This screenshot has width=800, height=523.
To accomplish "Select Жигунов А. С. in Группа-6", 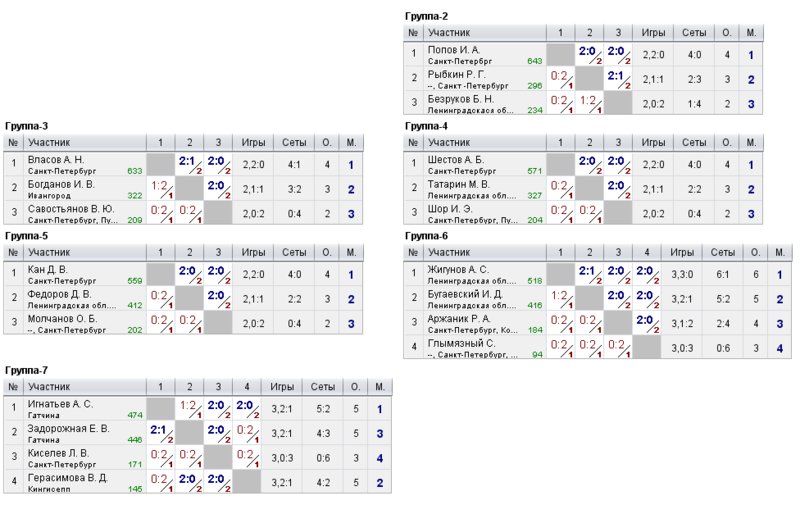I will [458, 269].
